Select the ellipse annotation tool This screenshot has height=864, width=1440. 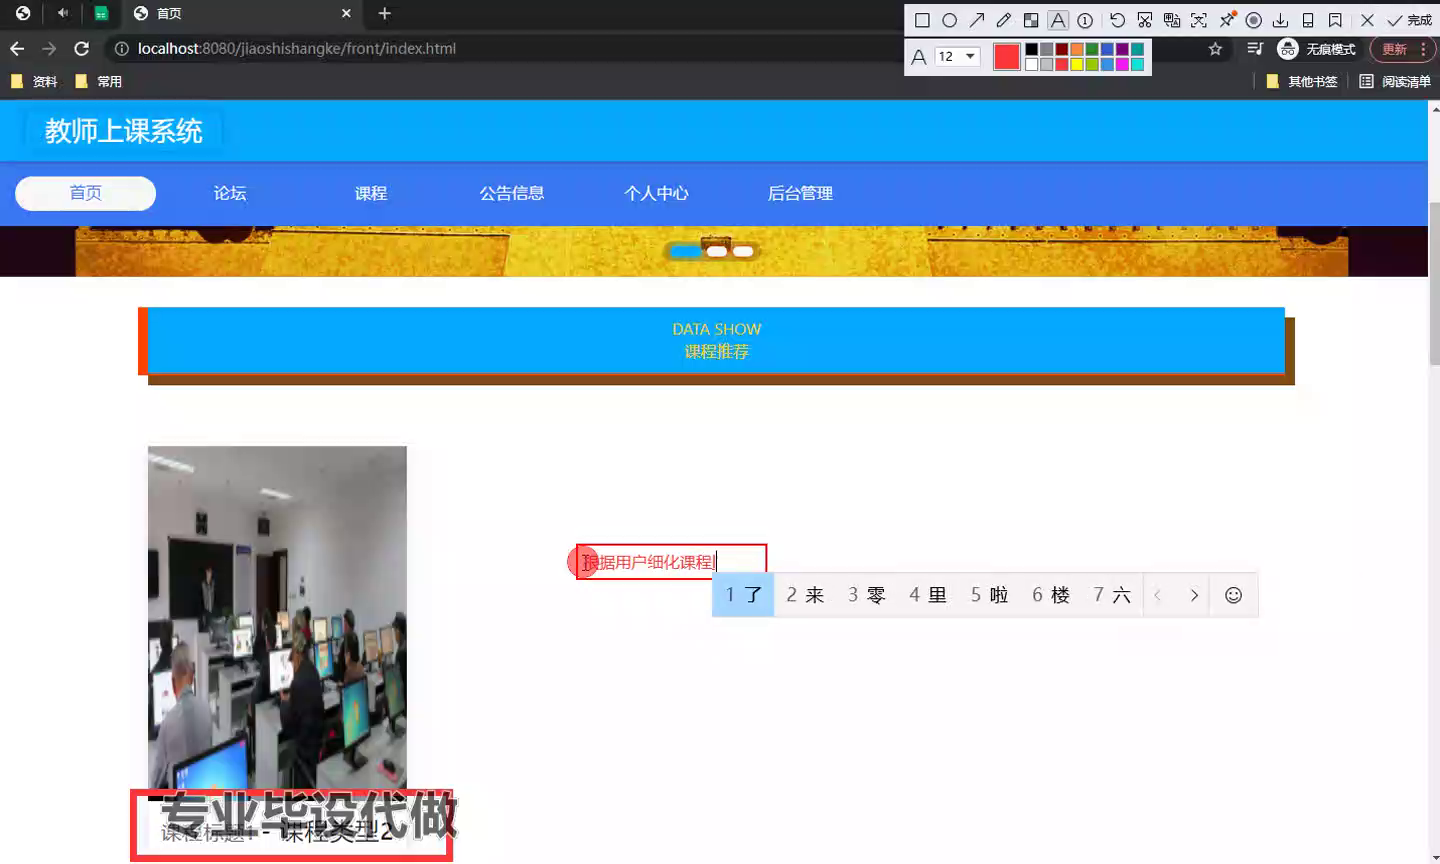949,20
